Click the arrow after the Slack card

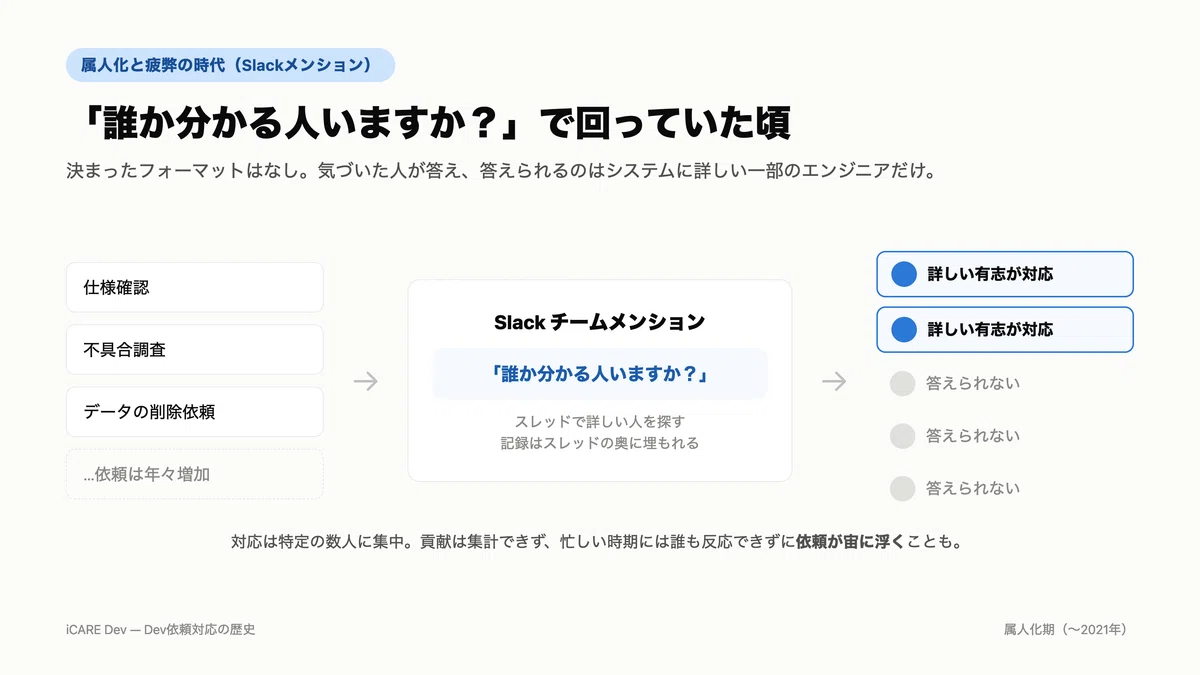(x=834, y=381)
